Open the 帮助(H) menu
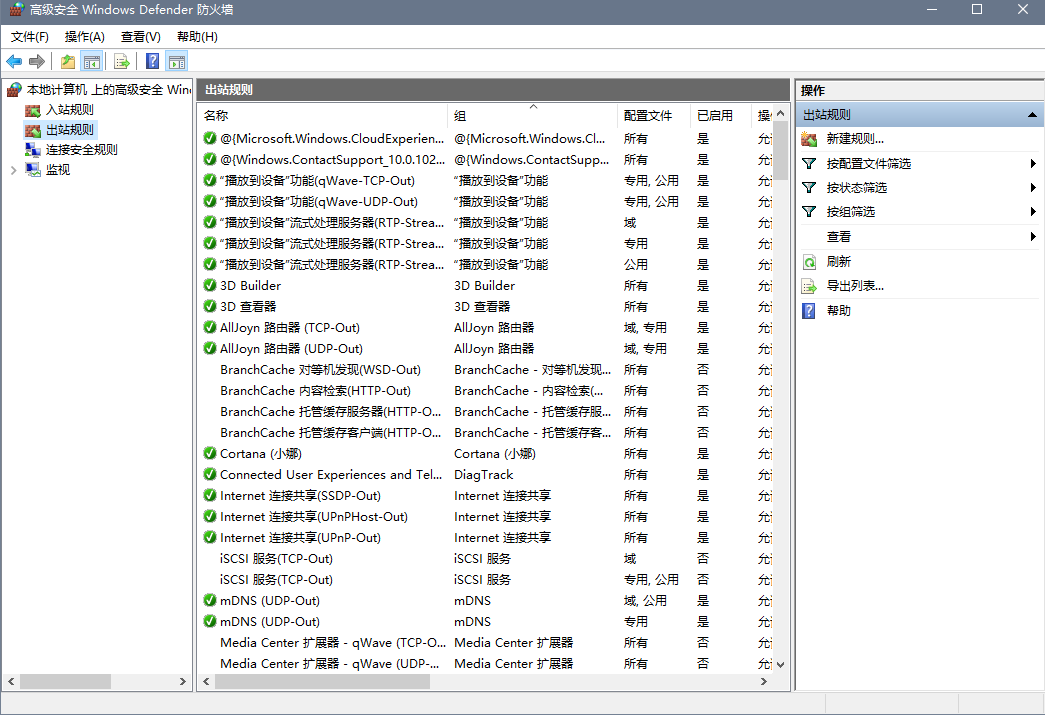The image size is (1045, 715). click(197, 37)
